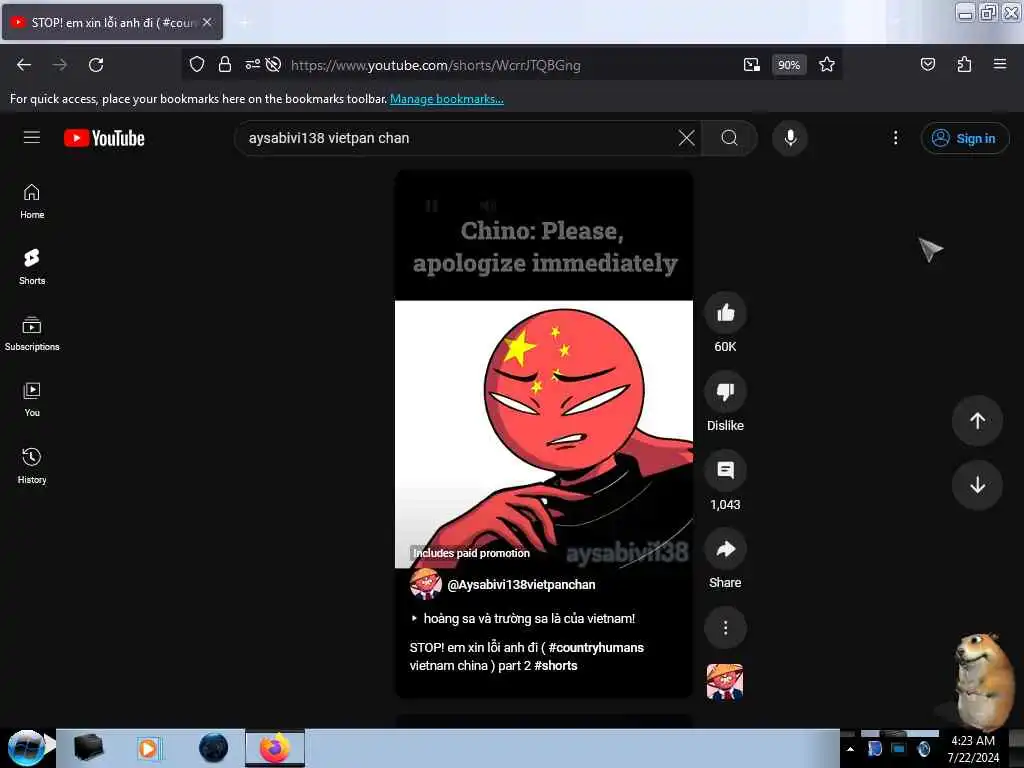Clear the YouTube search query

tap(686, 138)
